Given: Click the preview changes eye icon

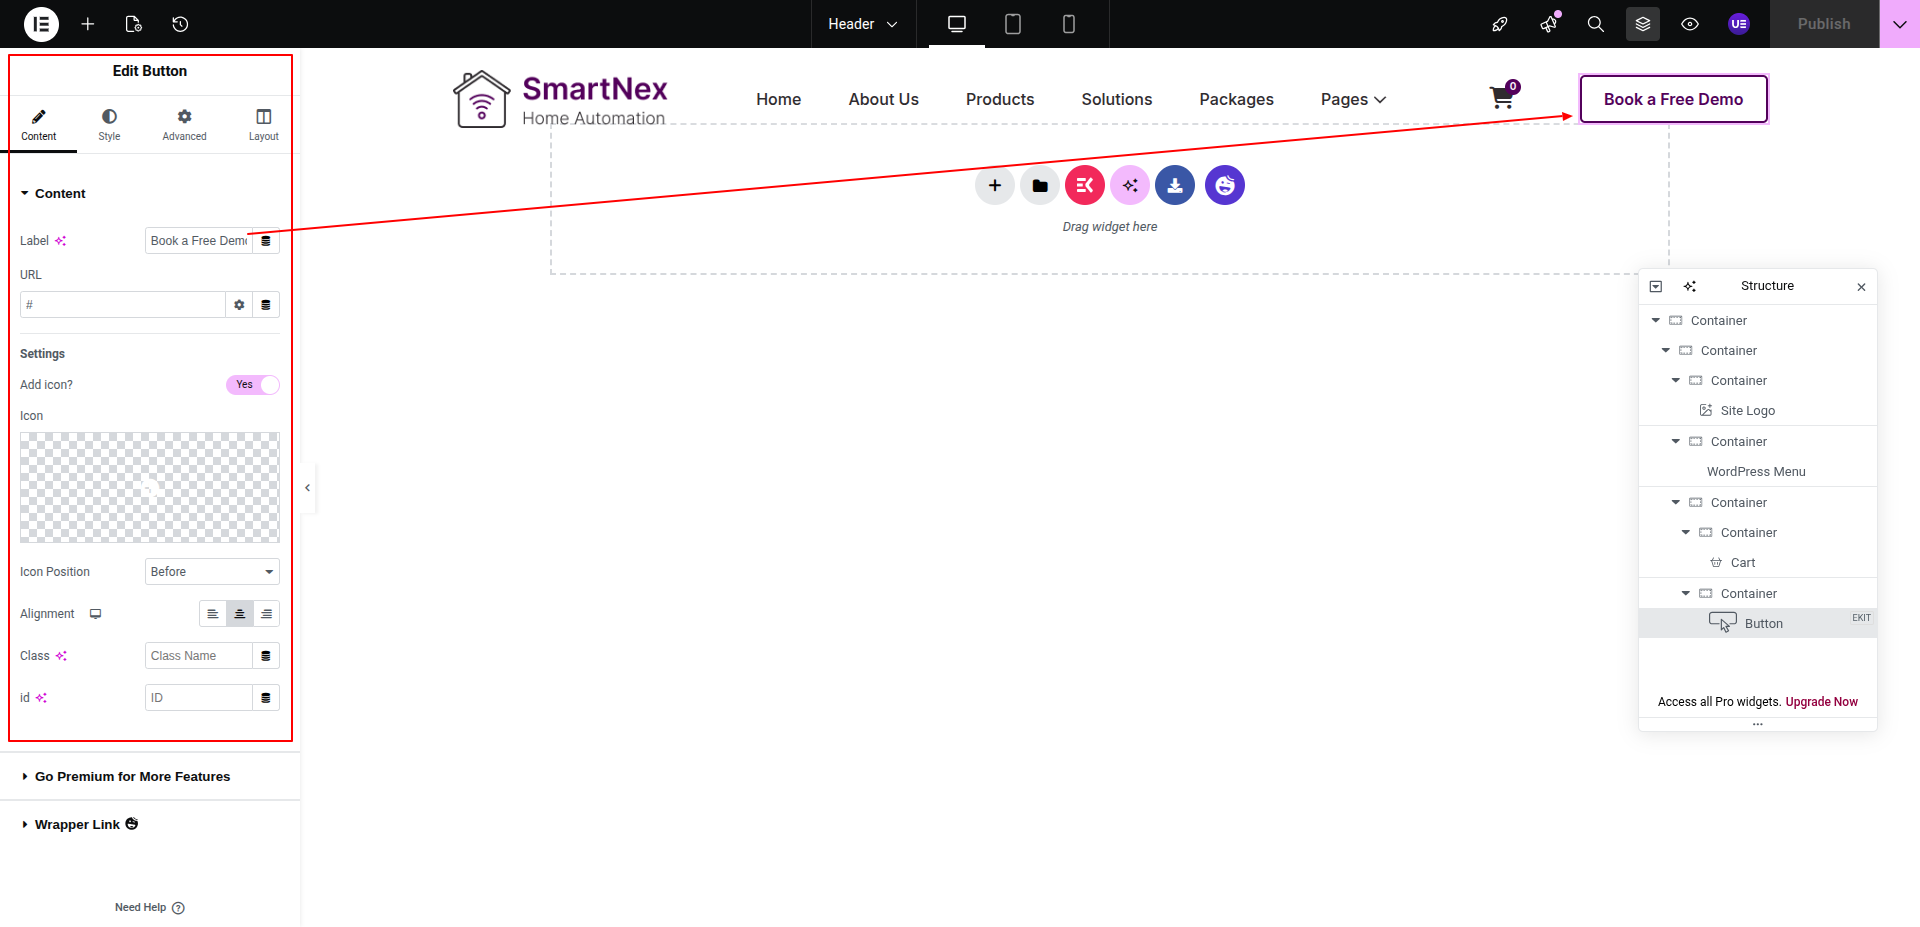Looking at the screenshot, I should (x=1689, y=24).
